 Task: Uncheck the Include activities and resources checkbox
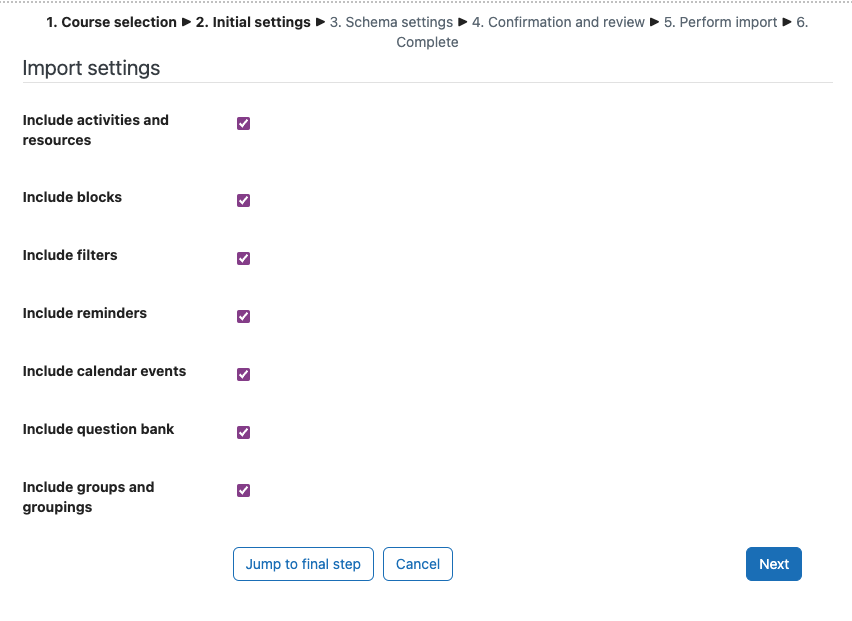(243, 124)
